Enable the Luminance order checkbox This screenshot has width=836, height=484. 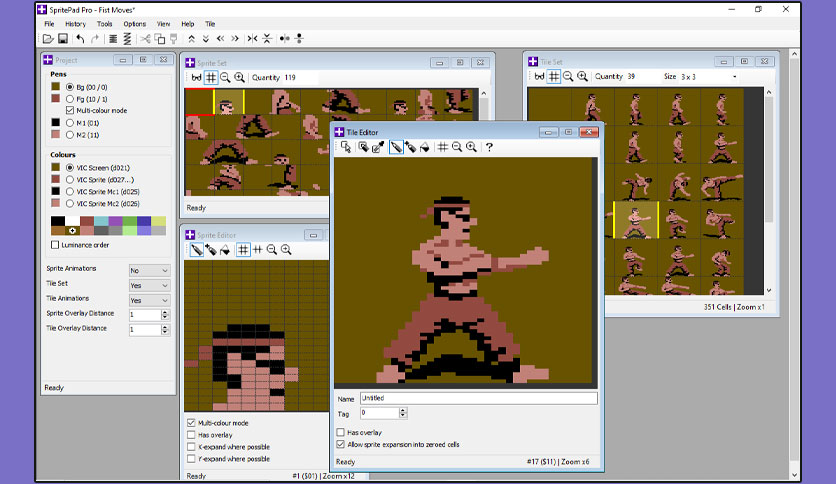click(x=55, y=245)
